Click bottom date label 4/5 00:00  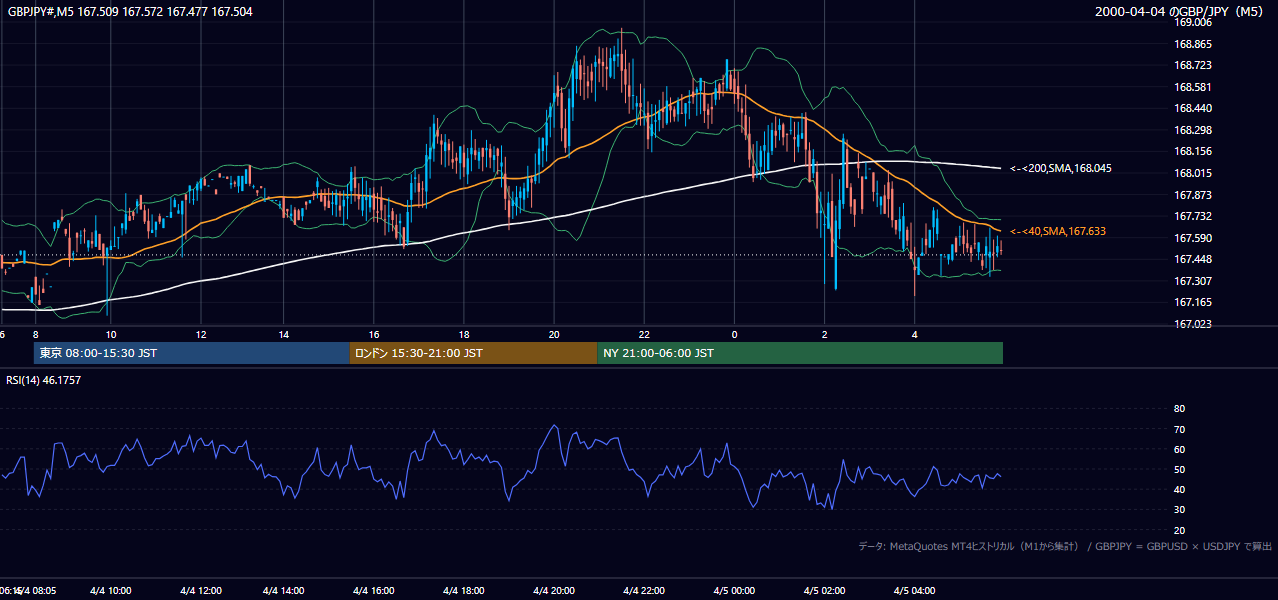point(734,590)
